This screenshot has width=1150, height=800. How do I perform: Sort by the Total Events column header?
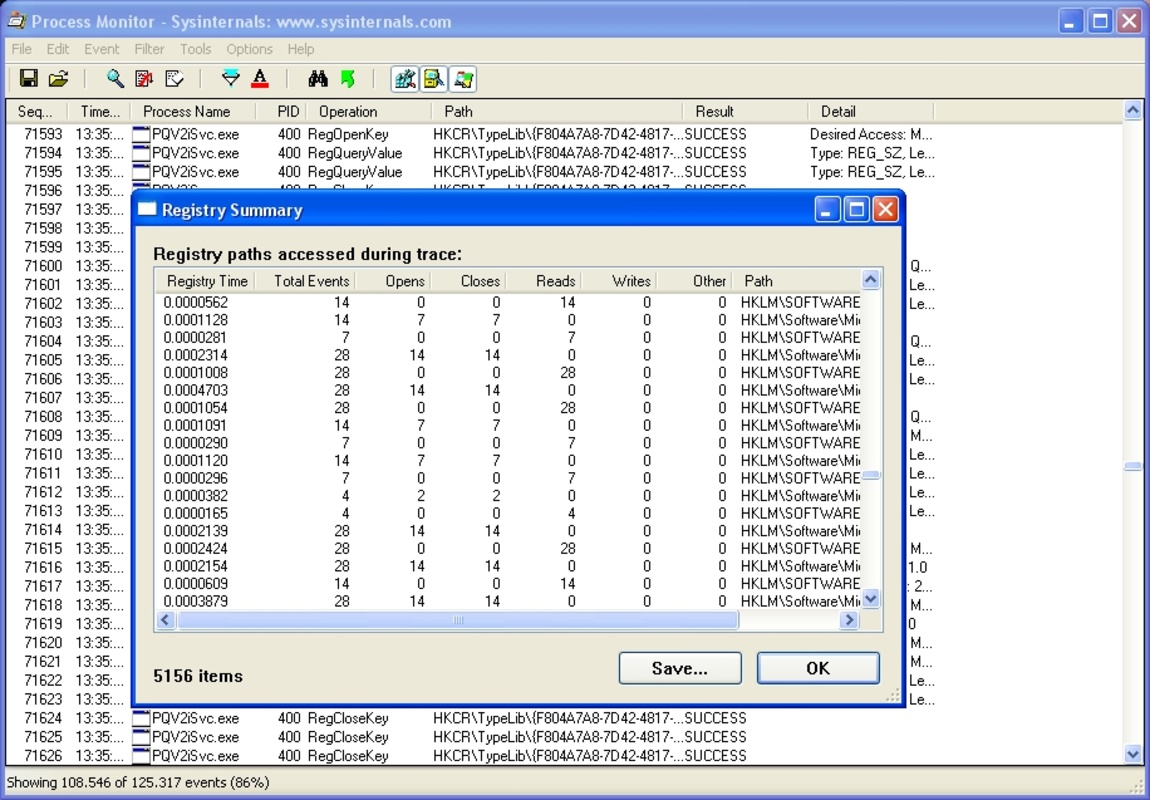pyautogui.click(x=311, y=281)
